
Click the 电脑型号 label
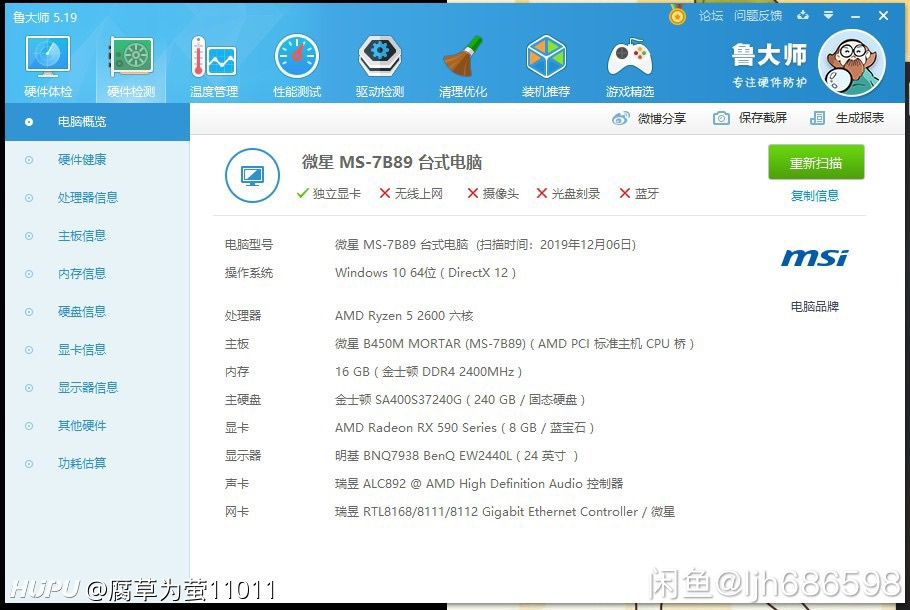(x=249, y=245)
